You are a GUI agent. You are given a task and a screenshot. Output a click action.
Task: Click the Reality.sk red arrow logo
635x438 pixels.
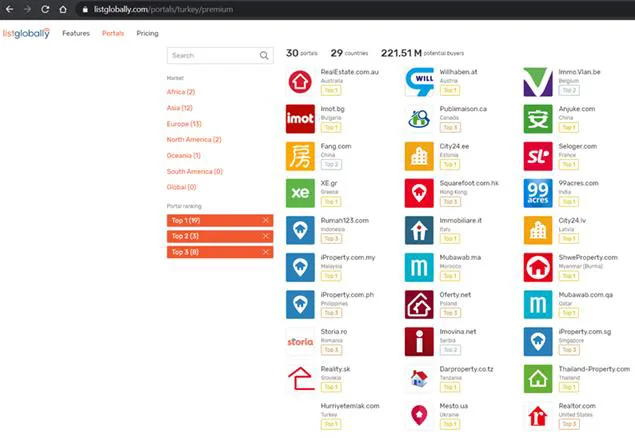300,378
